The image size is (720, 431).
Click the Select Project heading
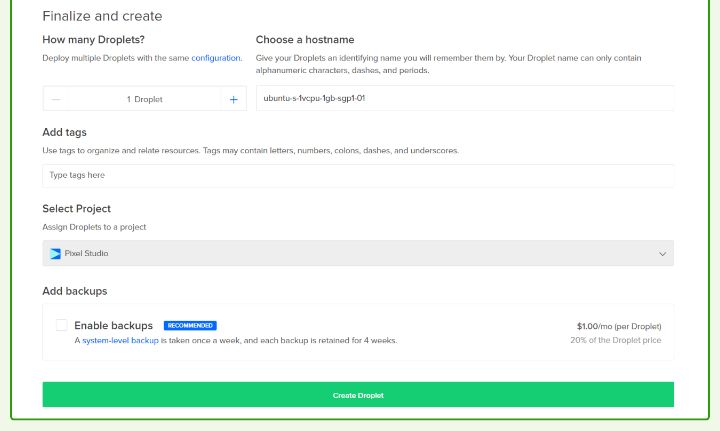76,209
